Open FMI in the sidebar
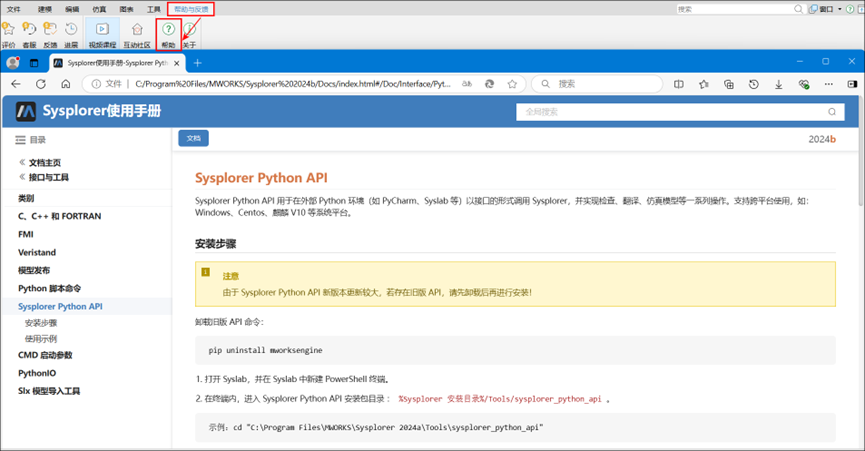The image size is (865, 451). pyautogui.click(x=26, y=234)
